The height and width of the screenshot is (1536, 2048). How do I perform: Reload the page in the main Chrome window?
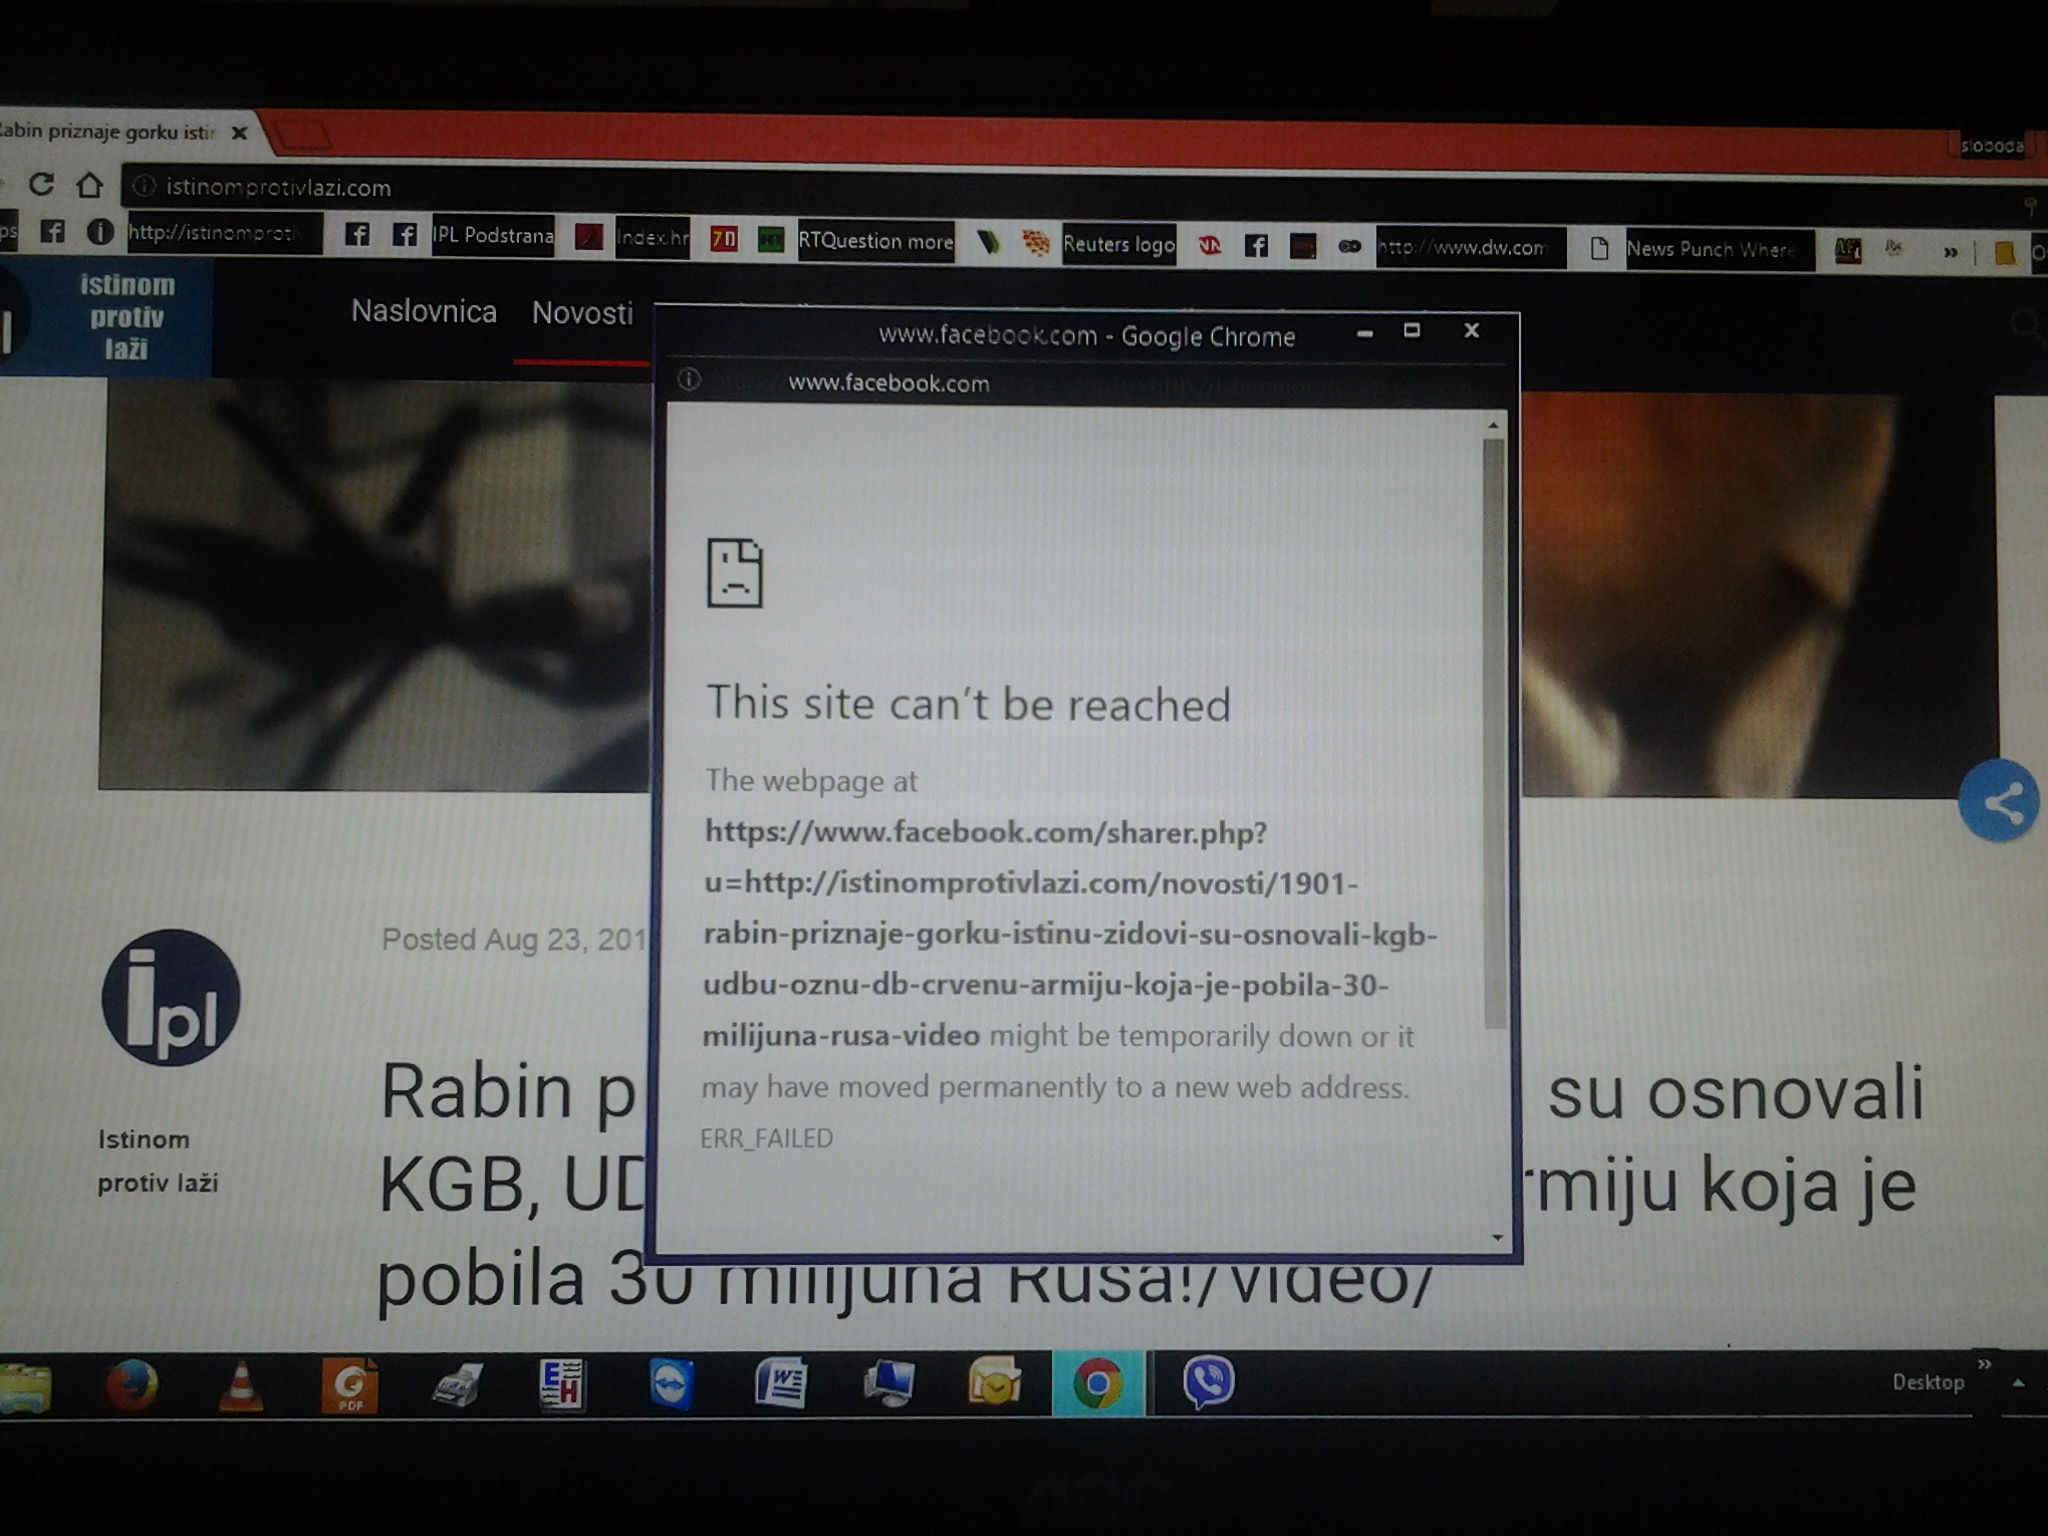(x=41, y=184)
